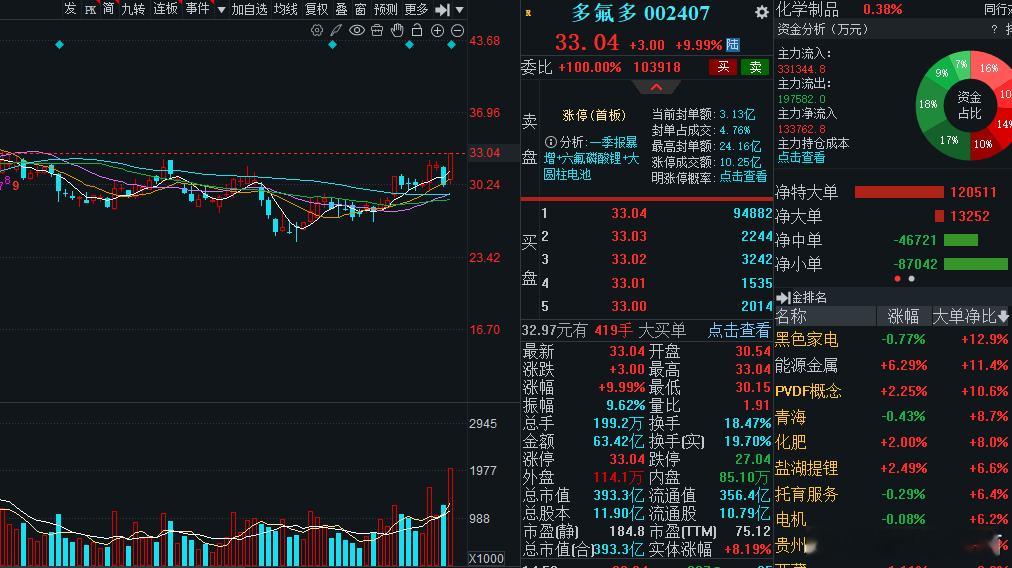Click first cyan diamond event marker
Viewport: 1012px width, 568px height.
59,45
